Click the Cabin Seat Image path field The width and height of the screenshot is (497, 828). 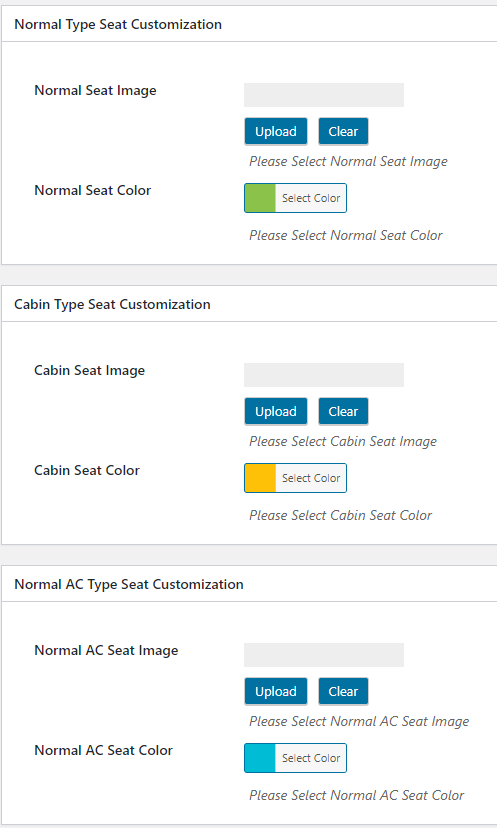[x=324, y=375]
